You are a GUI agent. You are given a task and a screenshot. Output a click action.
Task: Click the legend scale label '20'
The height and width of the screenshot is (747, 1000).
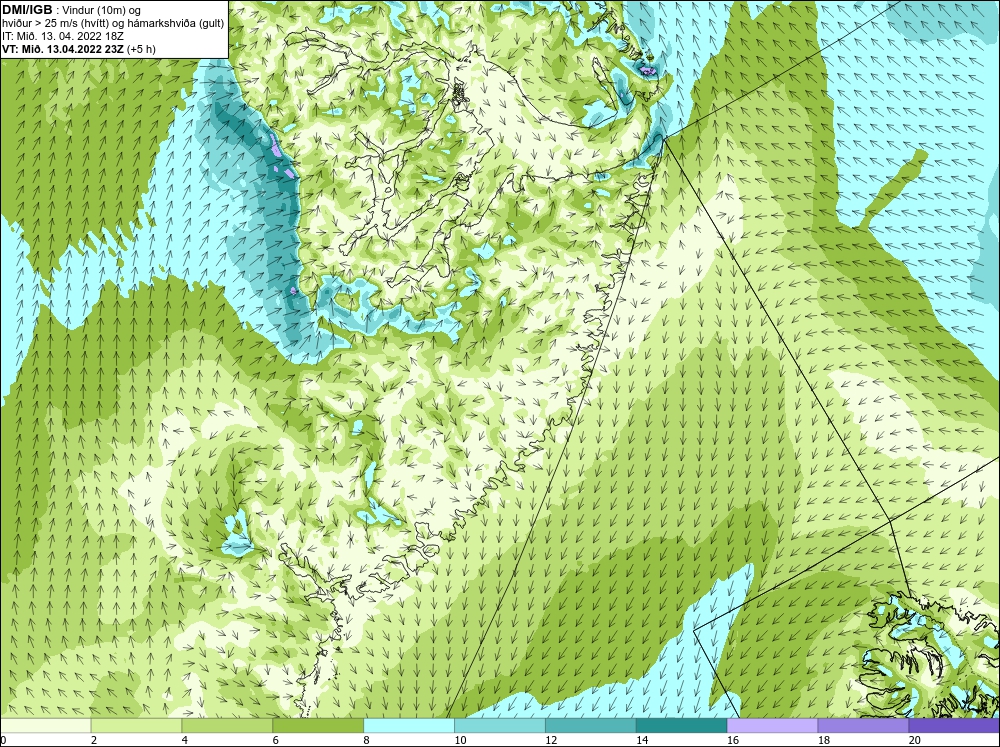pyautogui.click(x=915, y=740)
